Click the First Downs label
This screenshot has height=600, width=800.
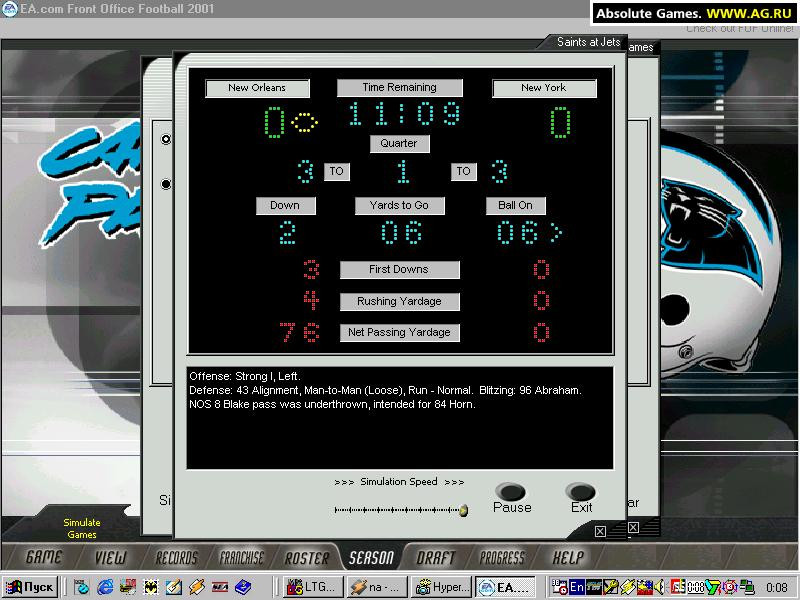coord(399,269)
